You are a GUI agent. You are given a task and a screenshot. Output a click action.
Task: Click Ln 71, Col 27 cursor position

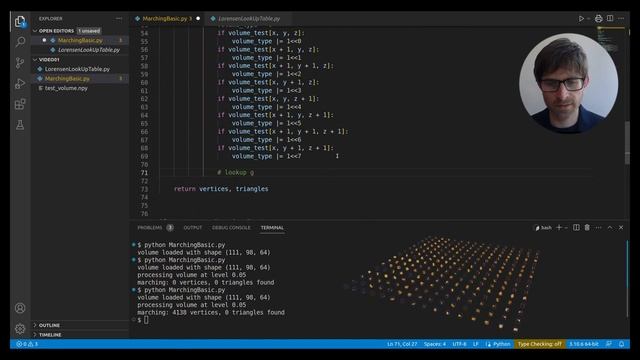[x=402, y=344]
